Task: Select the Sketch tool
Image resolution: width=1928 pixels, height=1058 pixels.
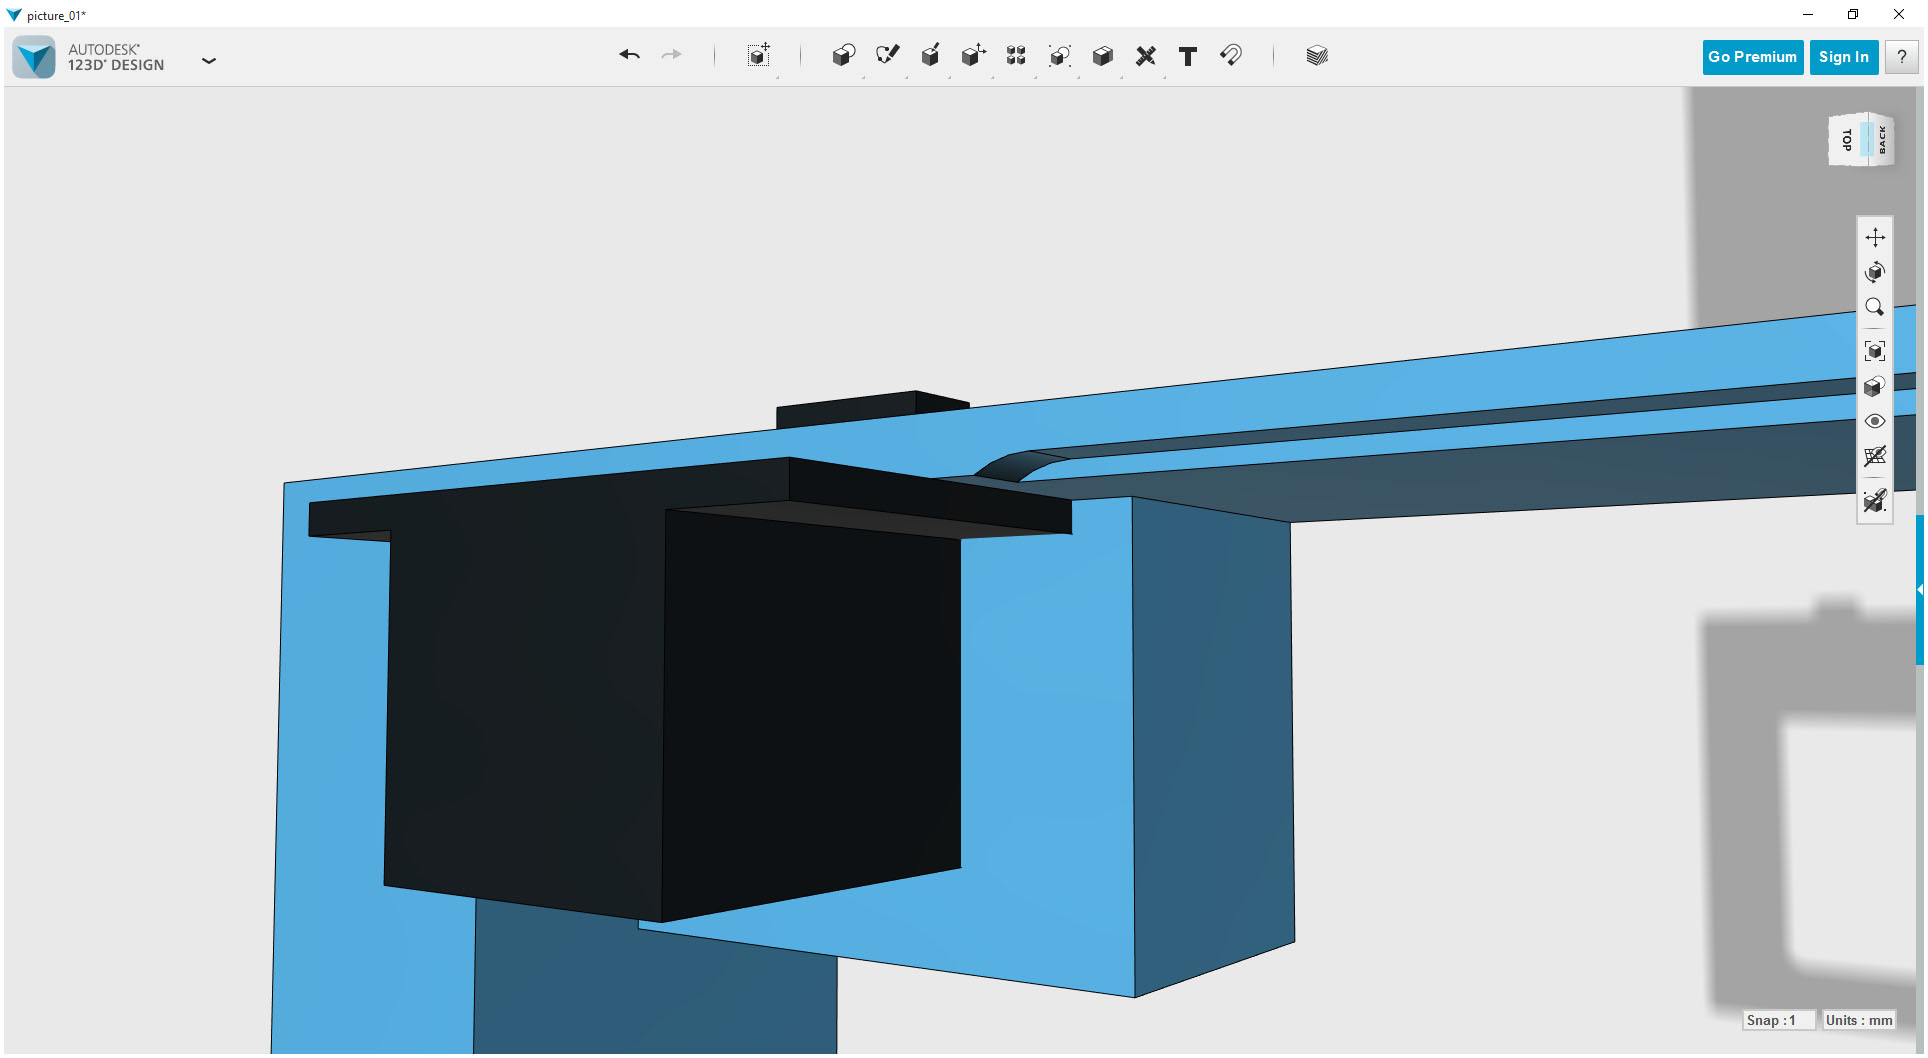Action: [887, 56]
